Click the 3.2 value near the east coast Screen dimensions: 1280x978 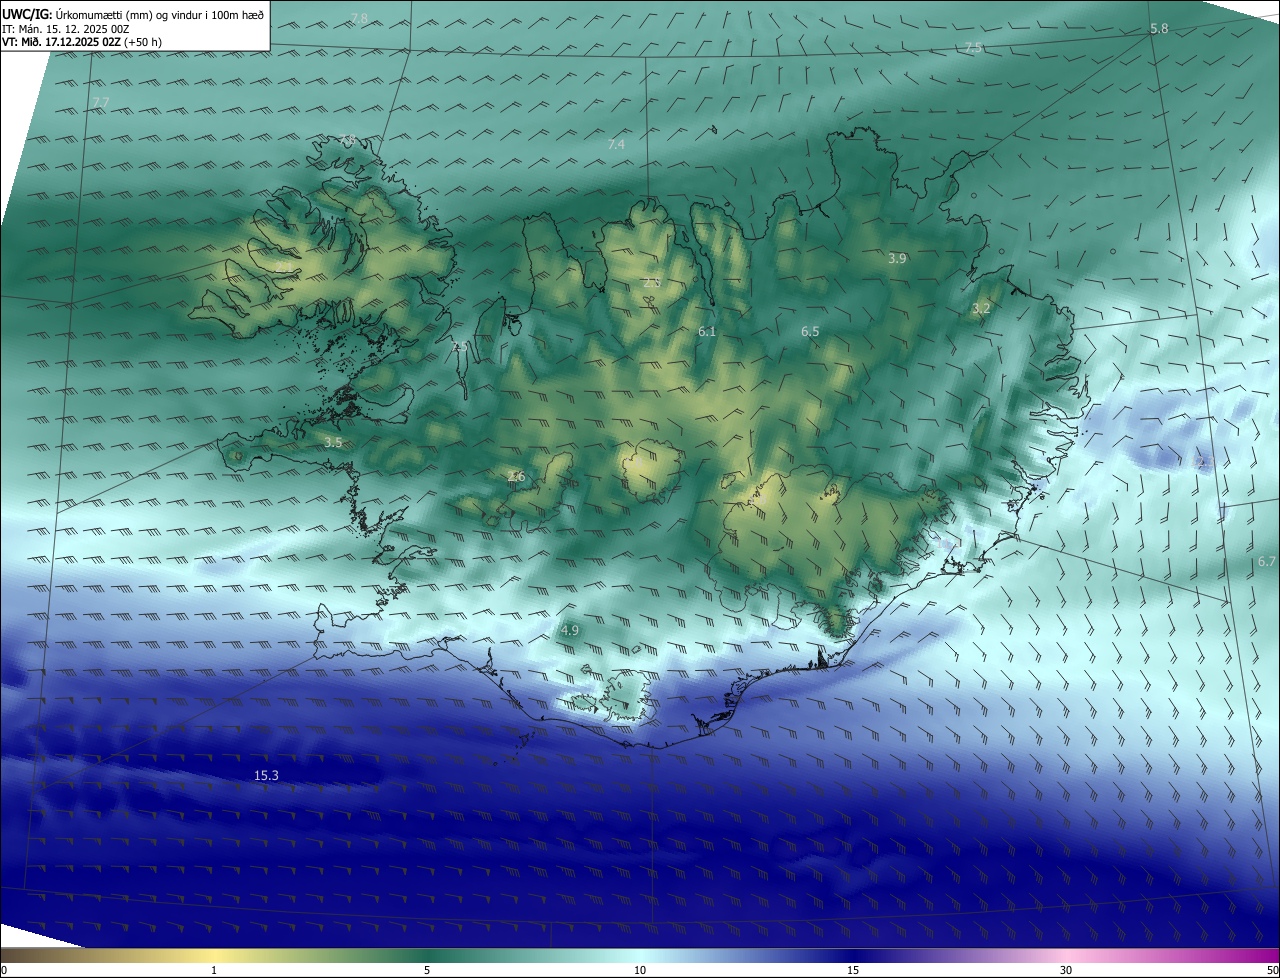tap(981, 308)
